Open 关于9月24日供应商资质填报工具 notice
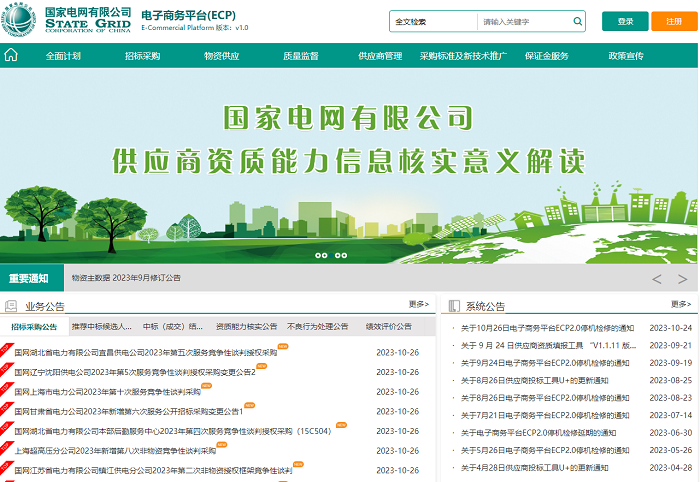 point(548,345)
